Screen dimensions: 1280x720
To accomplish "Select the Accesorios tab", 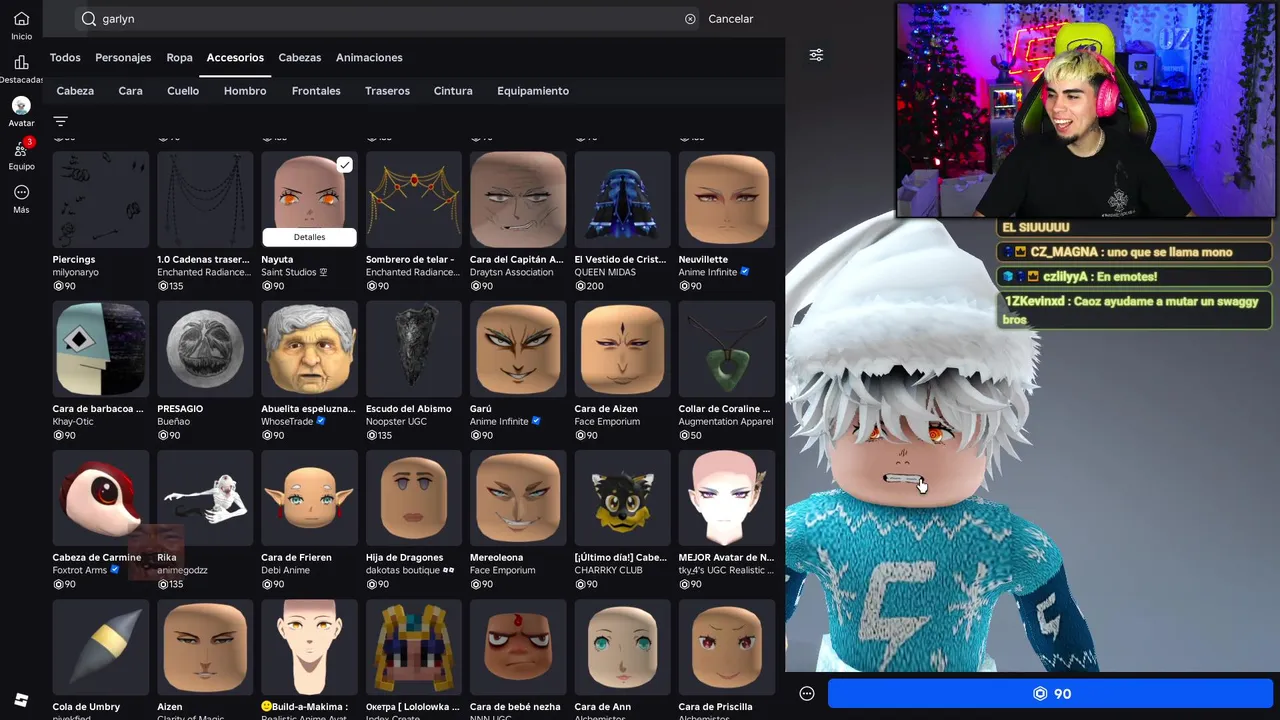I will 235,58.
